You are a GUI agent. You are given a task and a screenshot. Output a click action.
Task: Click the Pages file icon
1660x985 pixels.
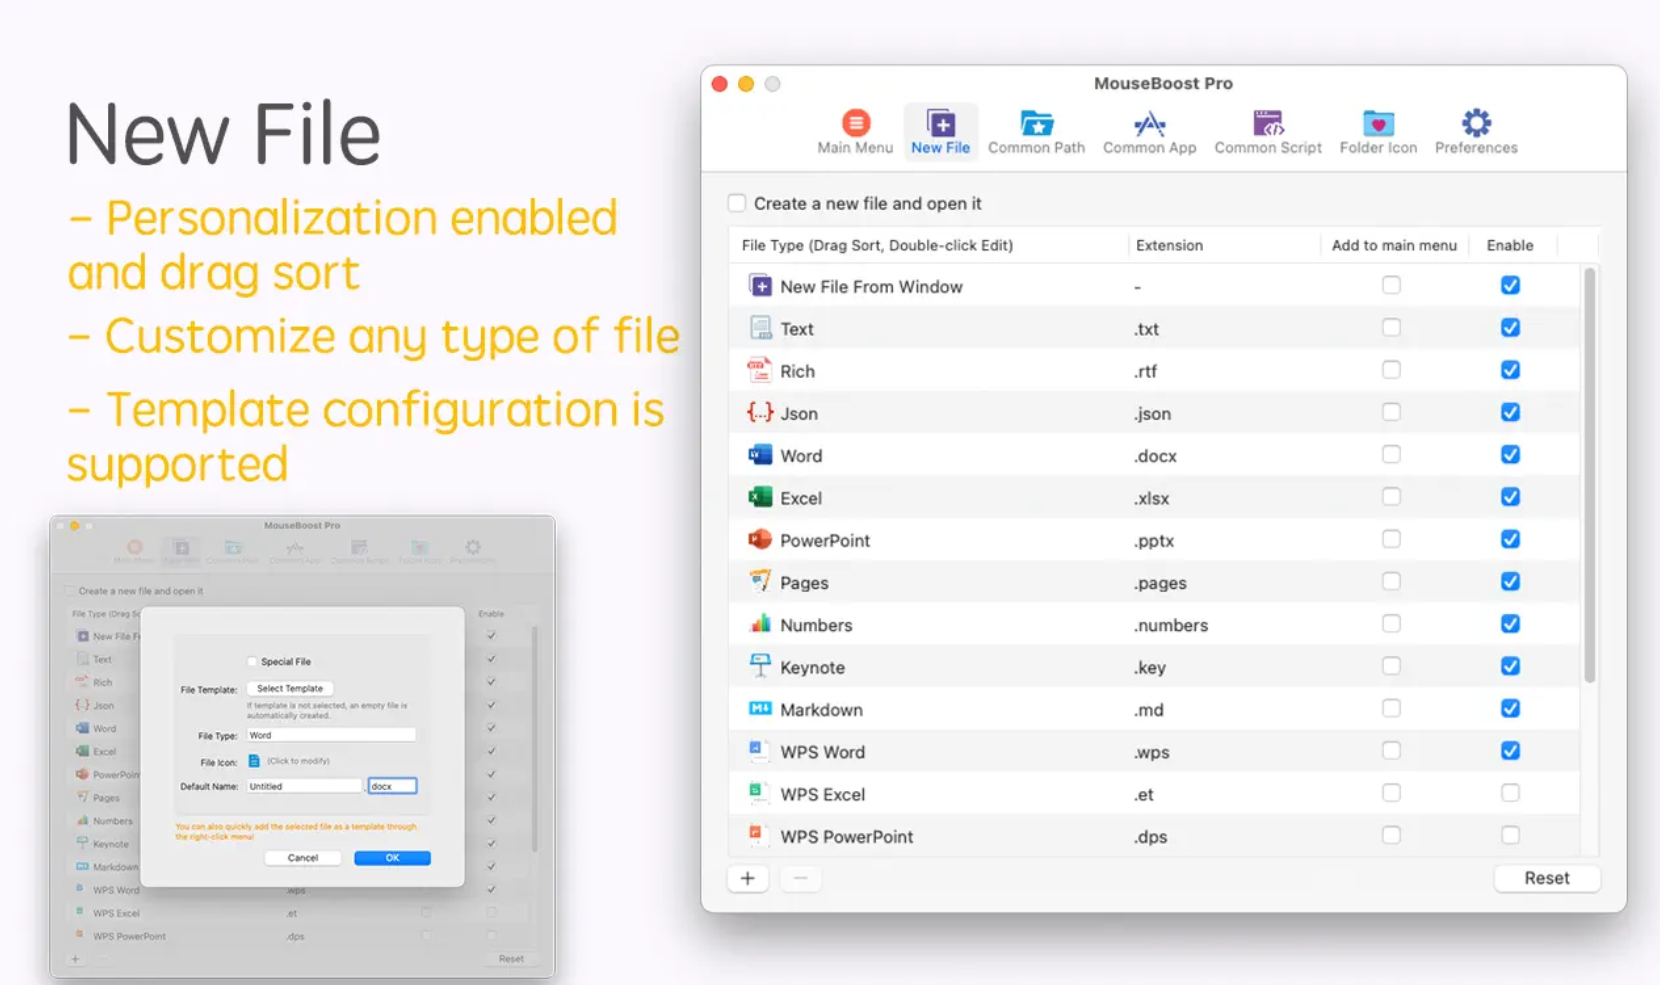tap(760, 582)
